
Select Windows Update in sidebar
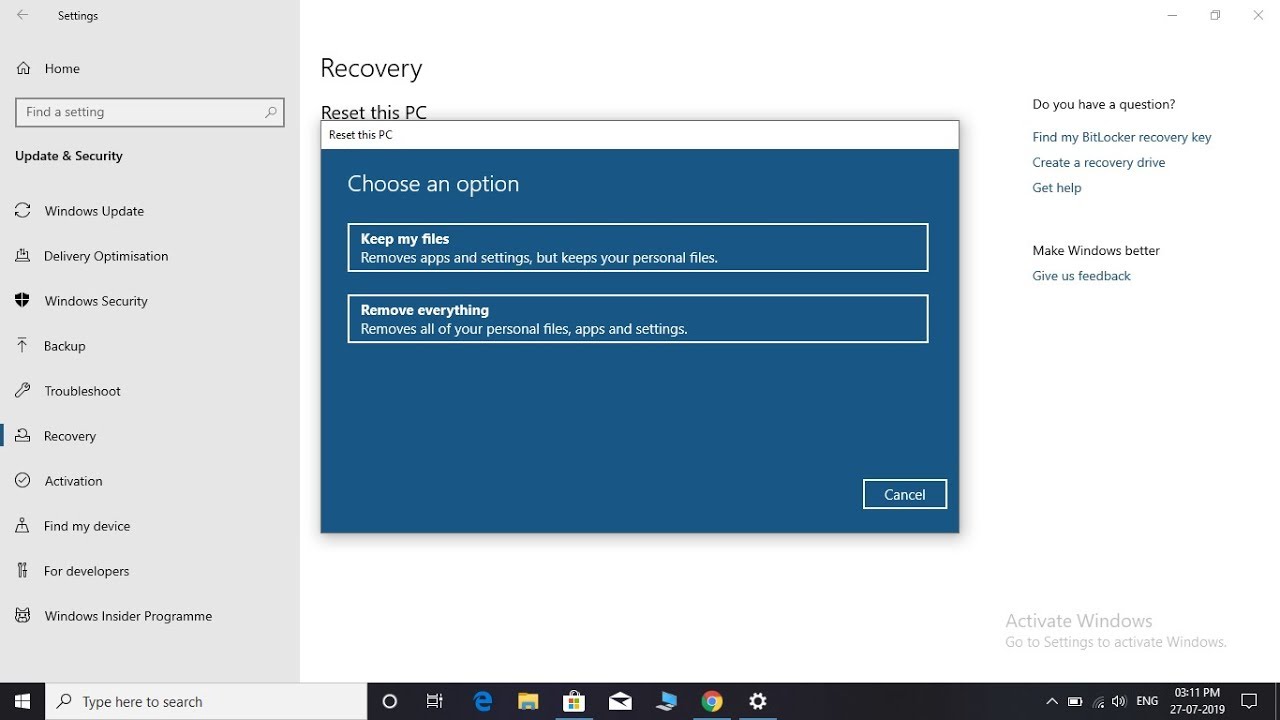tap(150, 211)
